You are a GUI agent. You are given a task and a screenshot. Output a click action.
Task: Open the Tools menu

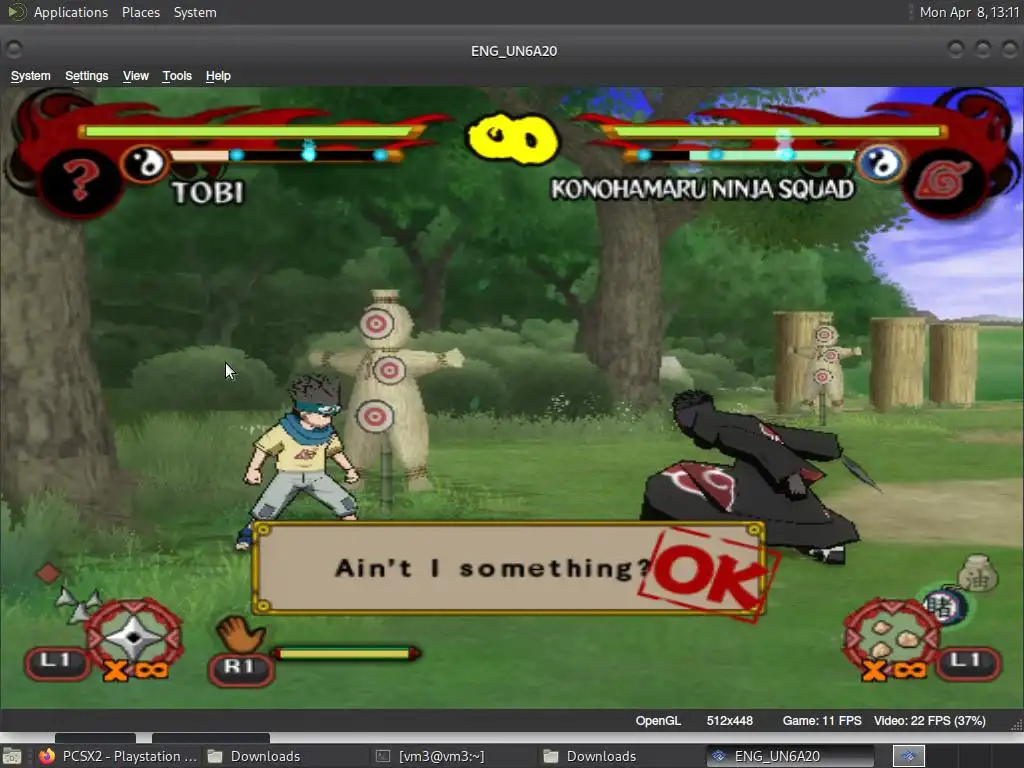177,76
